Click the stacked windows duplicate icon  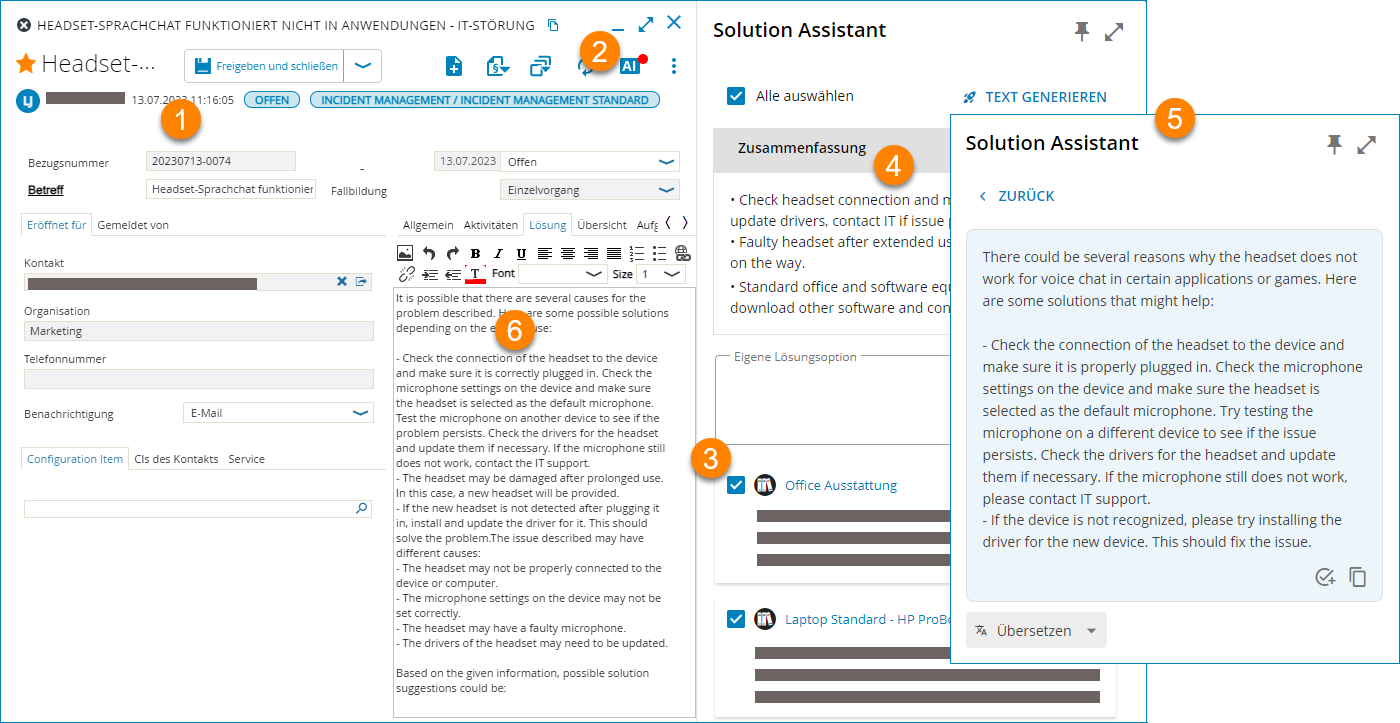tap(540, 66)
